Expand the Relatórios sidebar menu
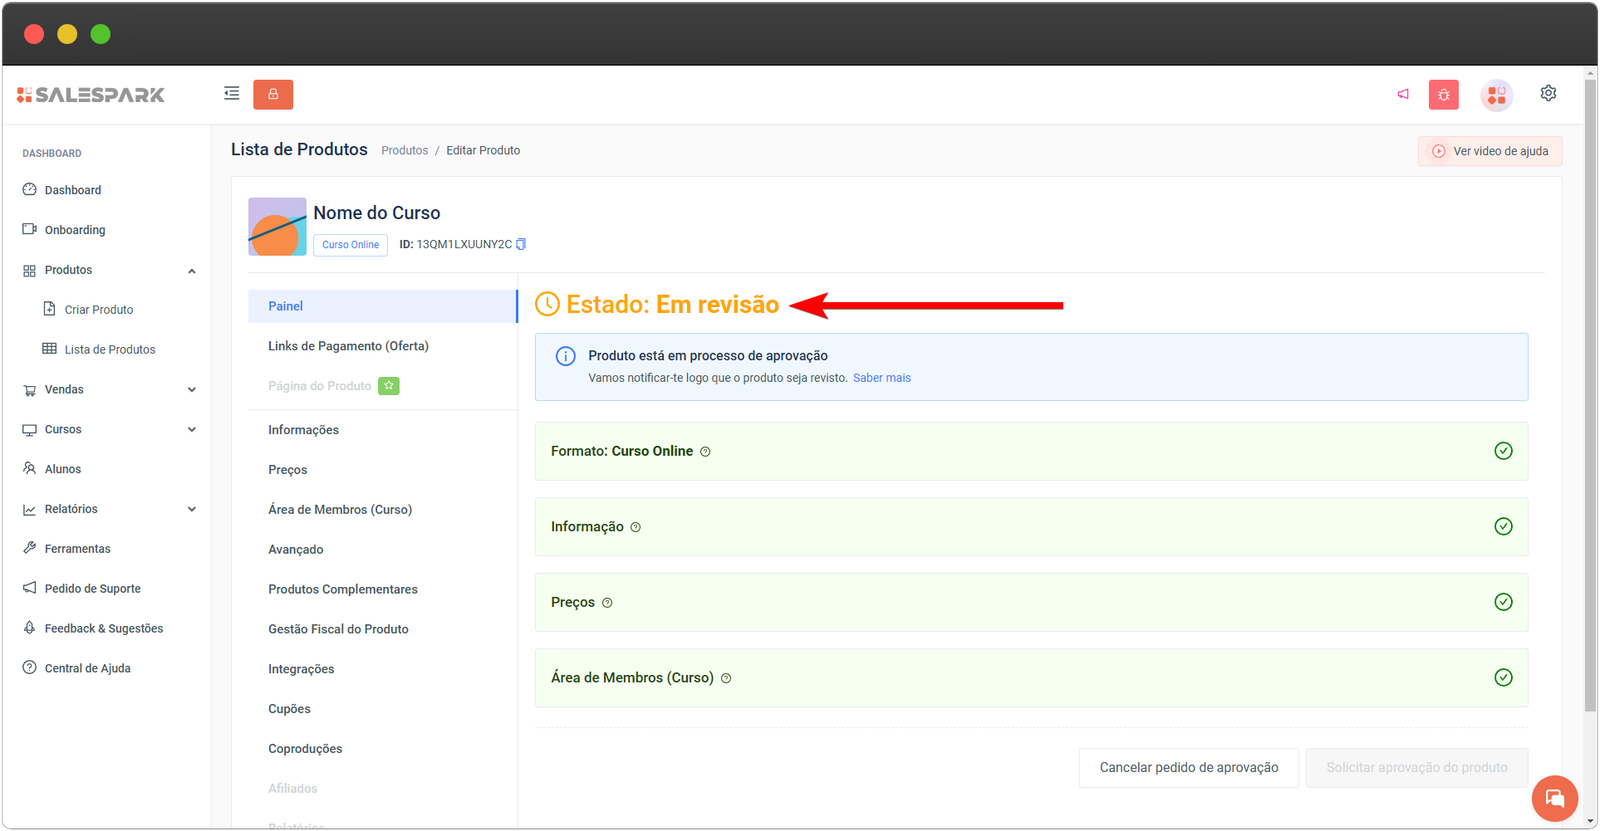 191,509
